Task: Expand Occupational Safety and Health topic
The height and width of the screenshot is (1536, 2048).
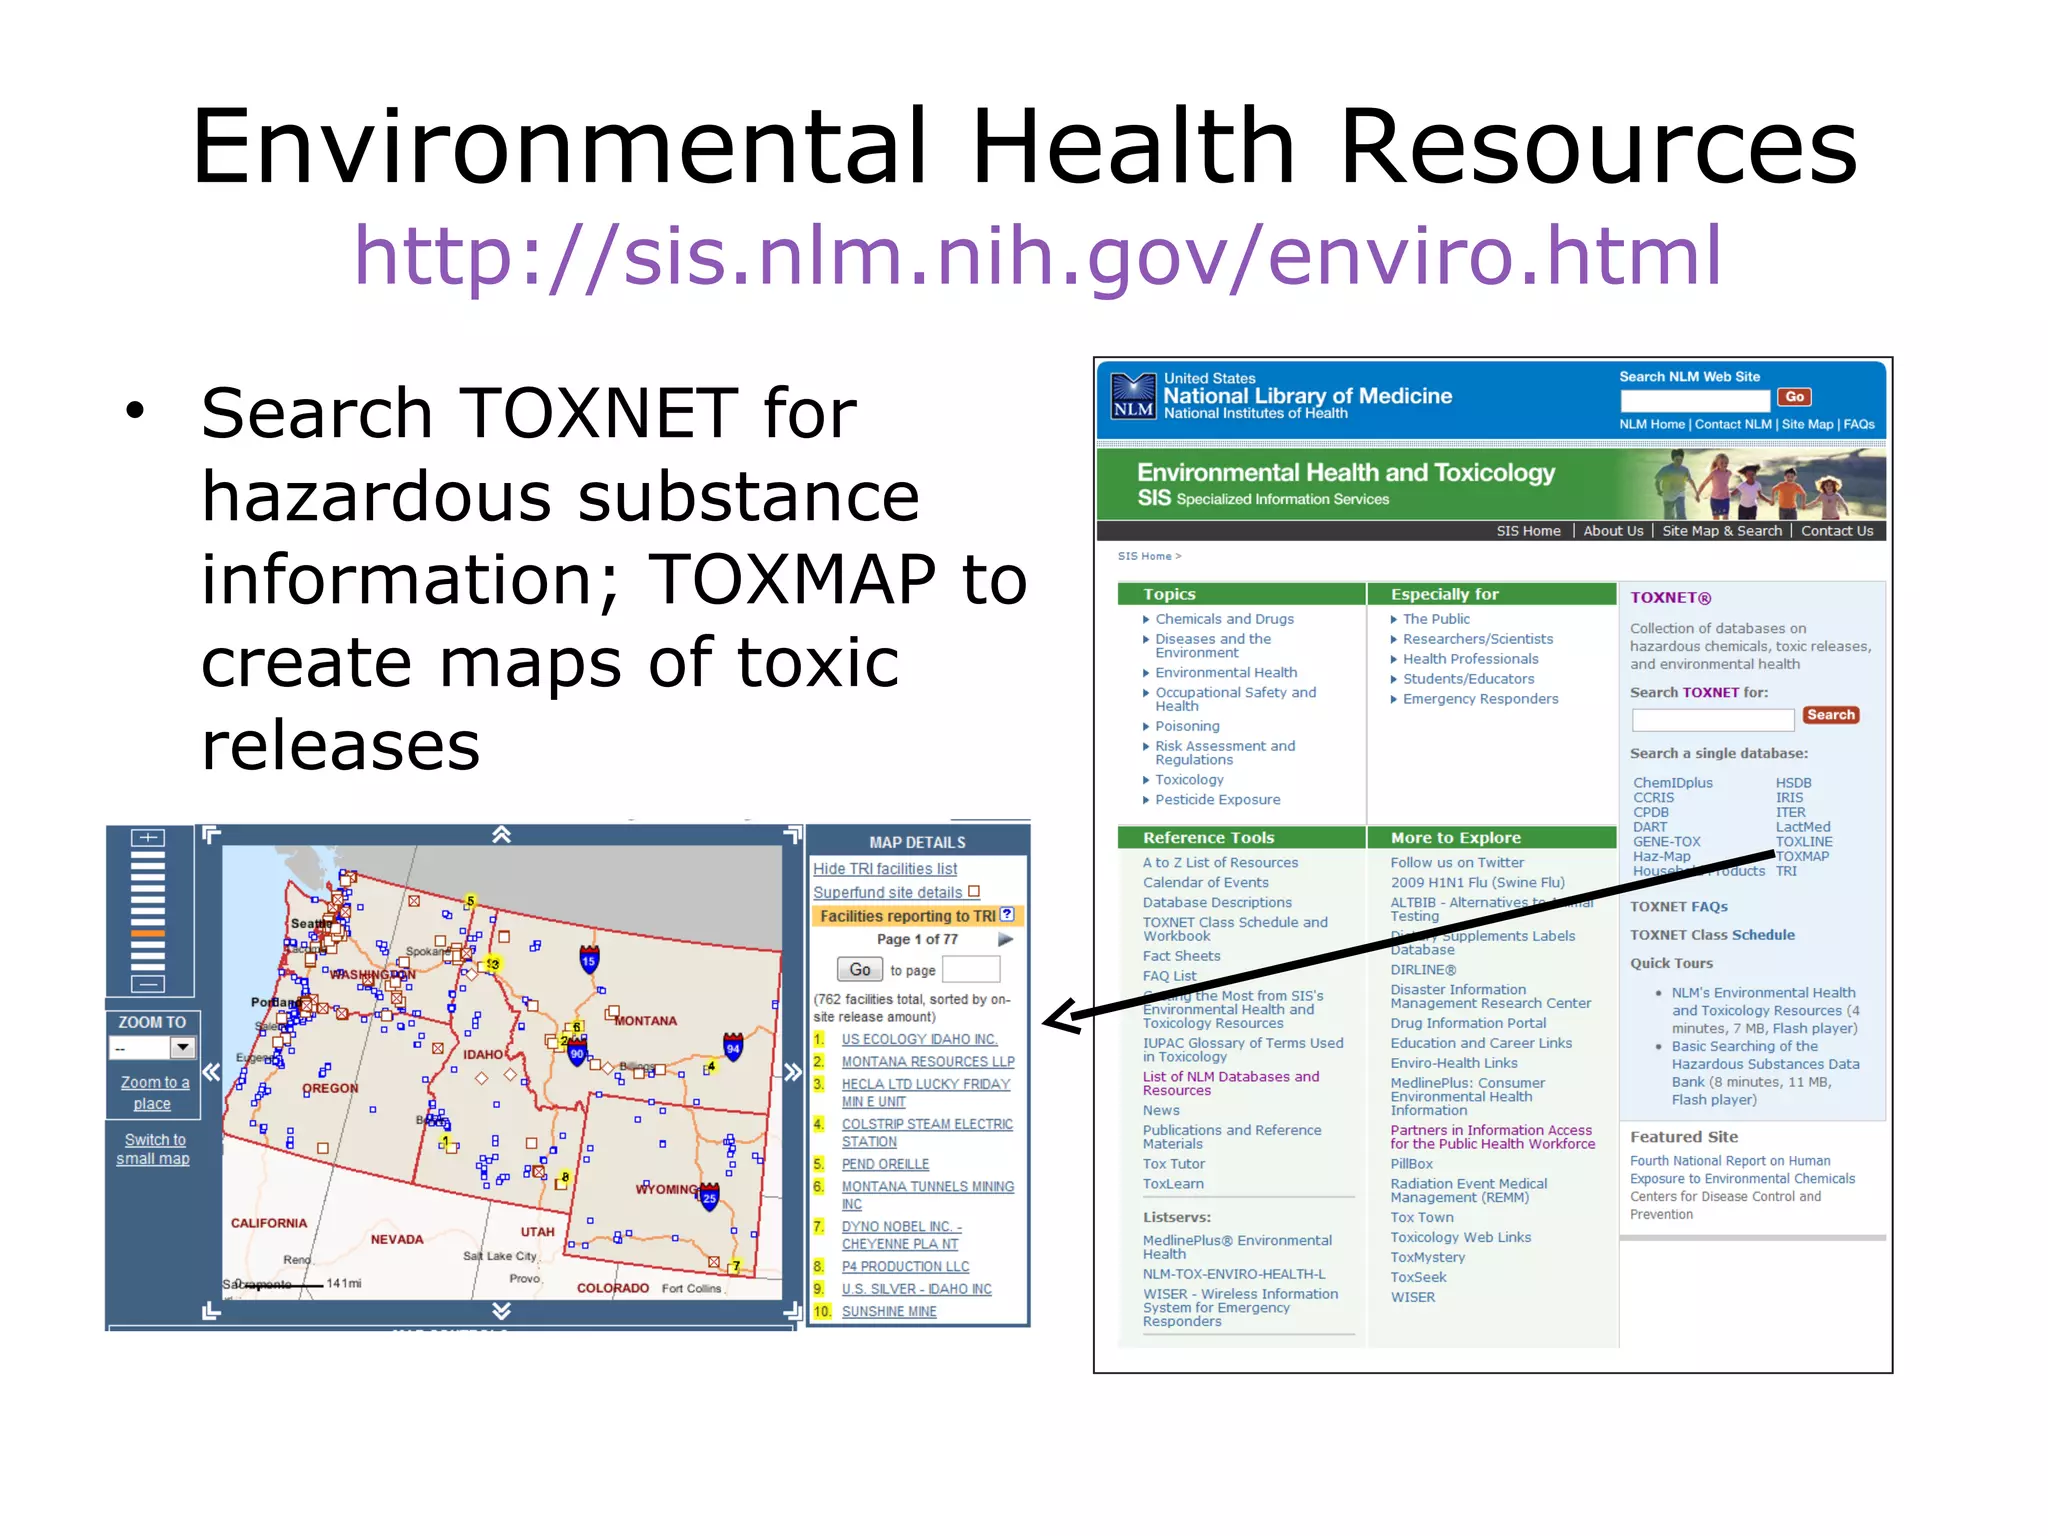Action: coord(1146,693)
